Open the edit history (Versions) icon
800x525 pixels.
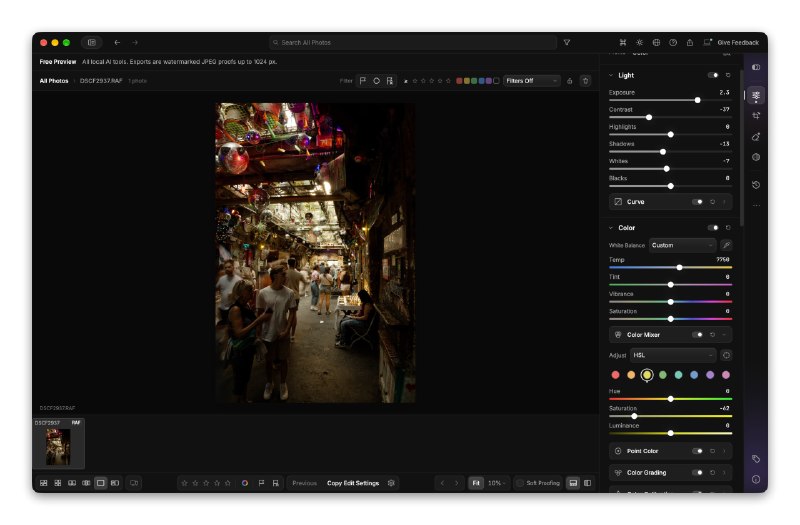click(x=756, y=185)
